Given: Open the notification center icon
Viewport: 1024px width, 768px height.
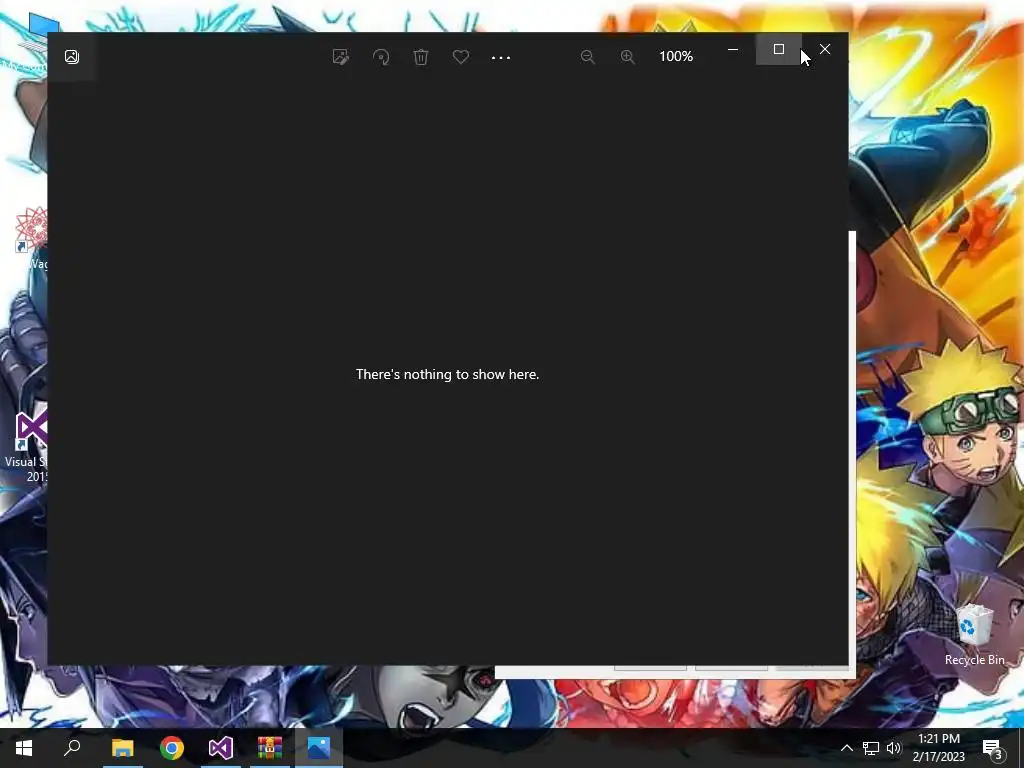Looking at the screenshot, I should [x=993, y=749].
